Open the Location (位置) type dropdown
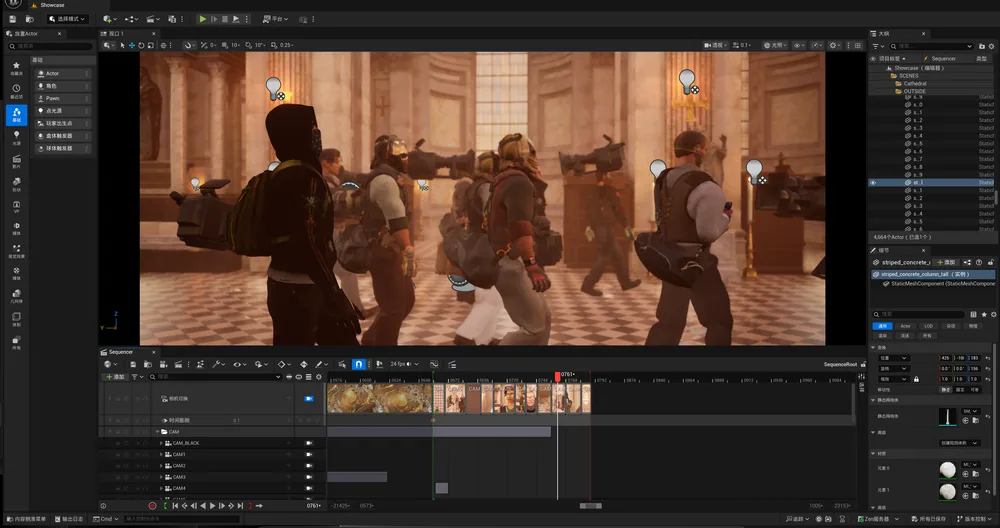Viewport: 1000px width, 528px height. (x=893, y=358)
